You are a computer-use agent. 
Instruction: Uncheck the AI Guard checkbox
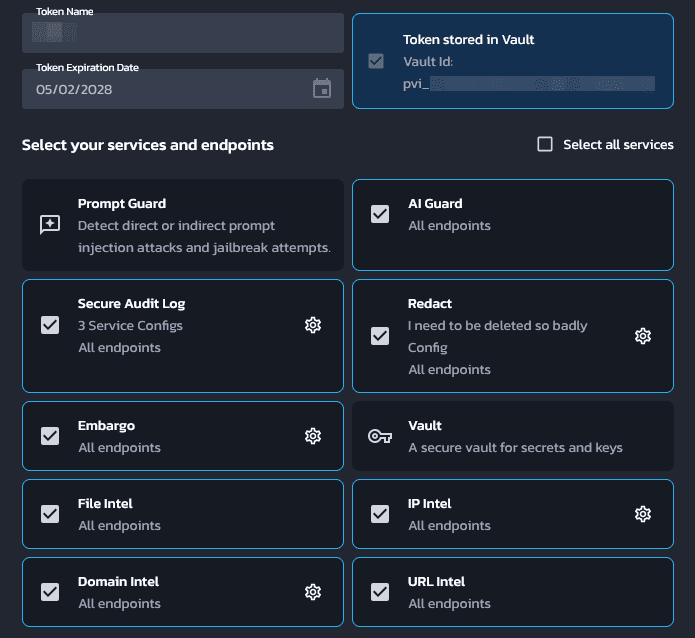point(380,214)
